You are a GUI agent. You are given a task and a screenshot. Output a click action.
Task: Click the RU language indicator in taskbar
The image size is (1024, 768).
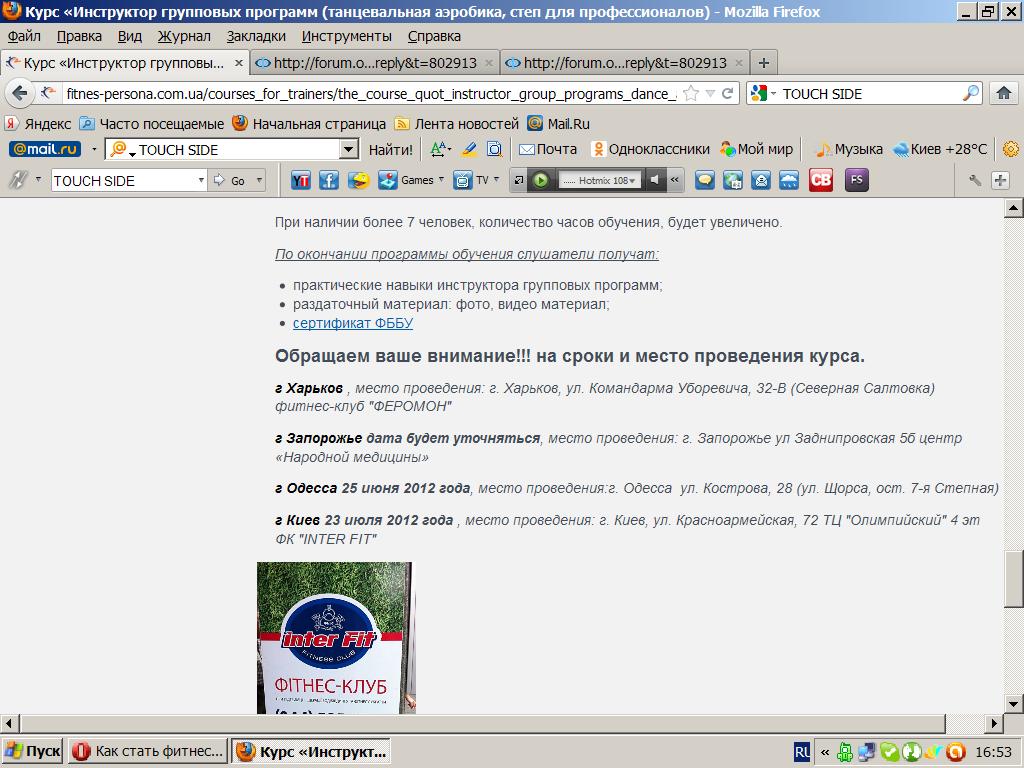pos(802,751)
